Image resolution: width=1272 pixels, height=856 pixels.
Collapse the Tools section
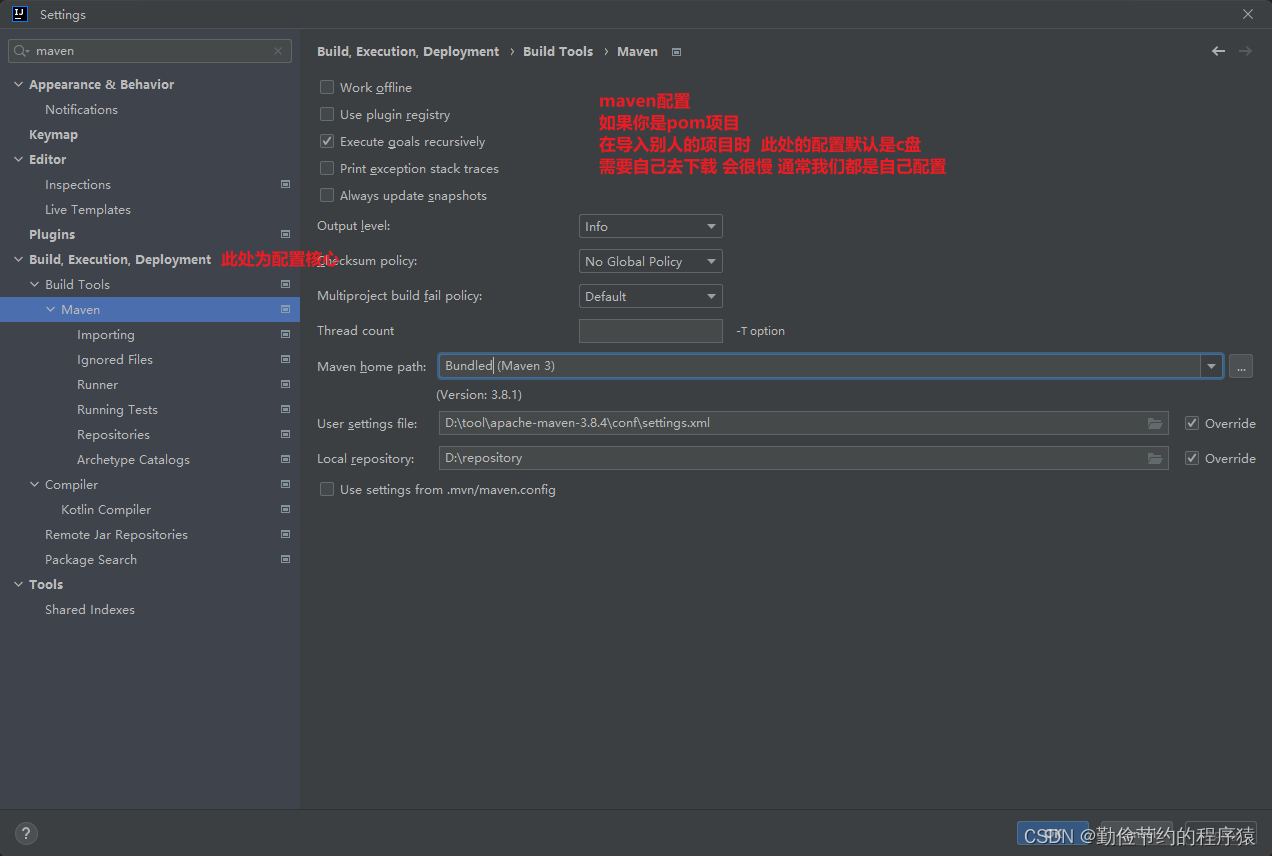tap(18, 584)
